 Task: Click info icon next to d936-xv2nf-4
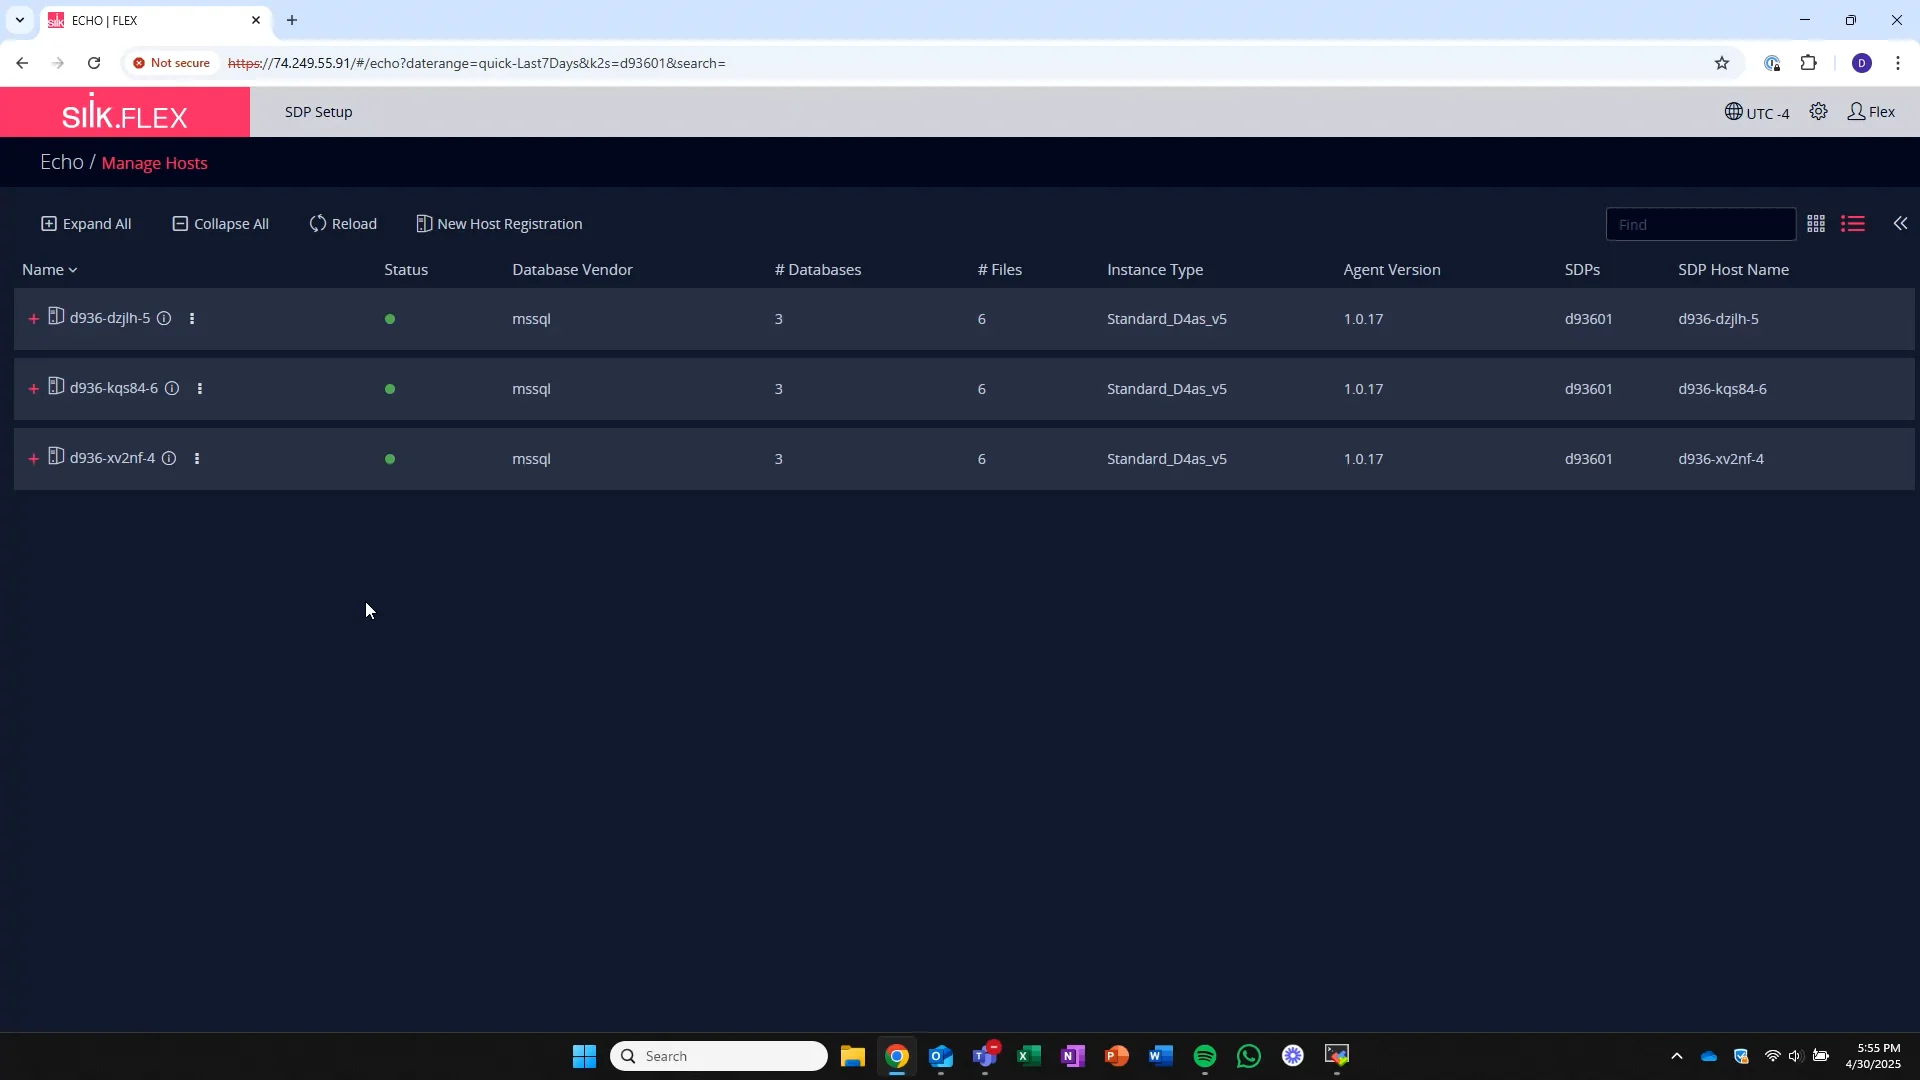(x=169, y=459)
